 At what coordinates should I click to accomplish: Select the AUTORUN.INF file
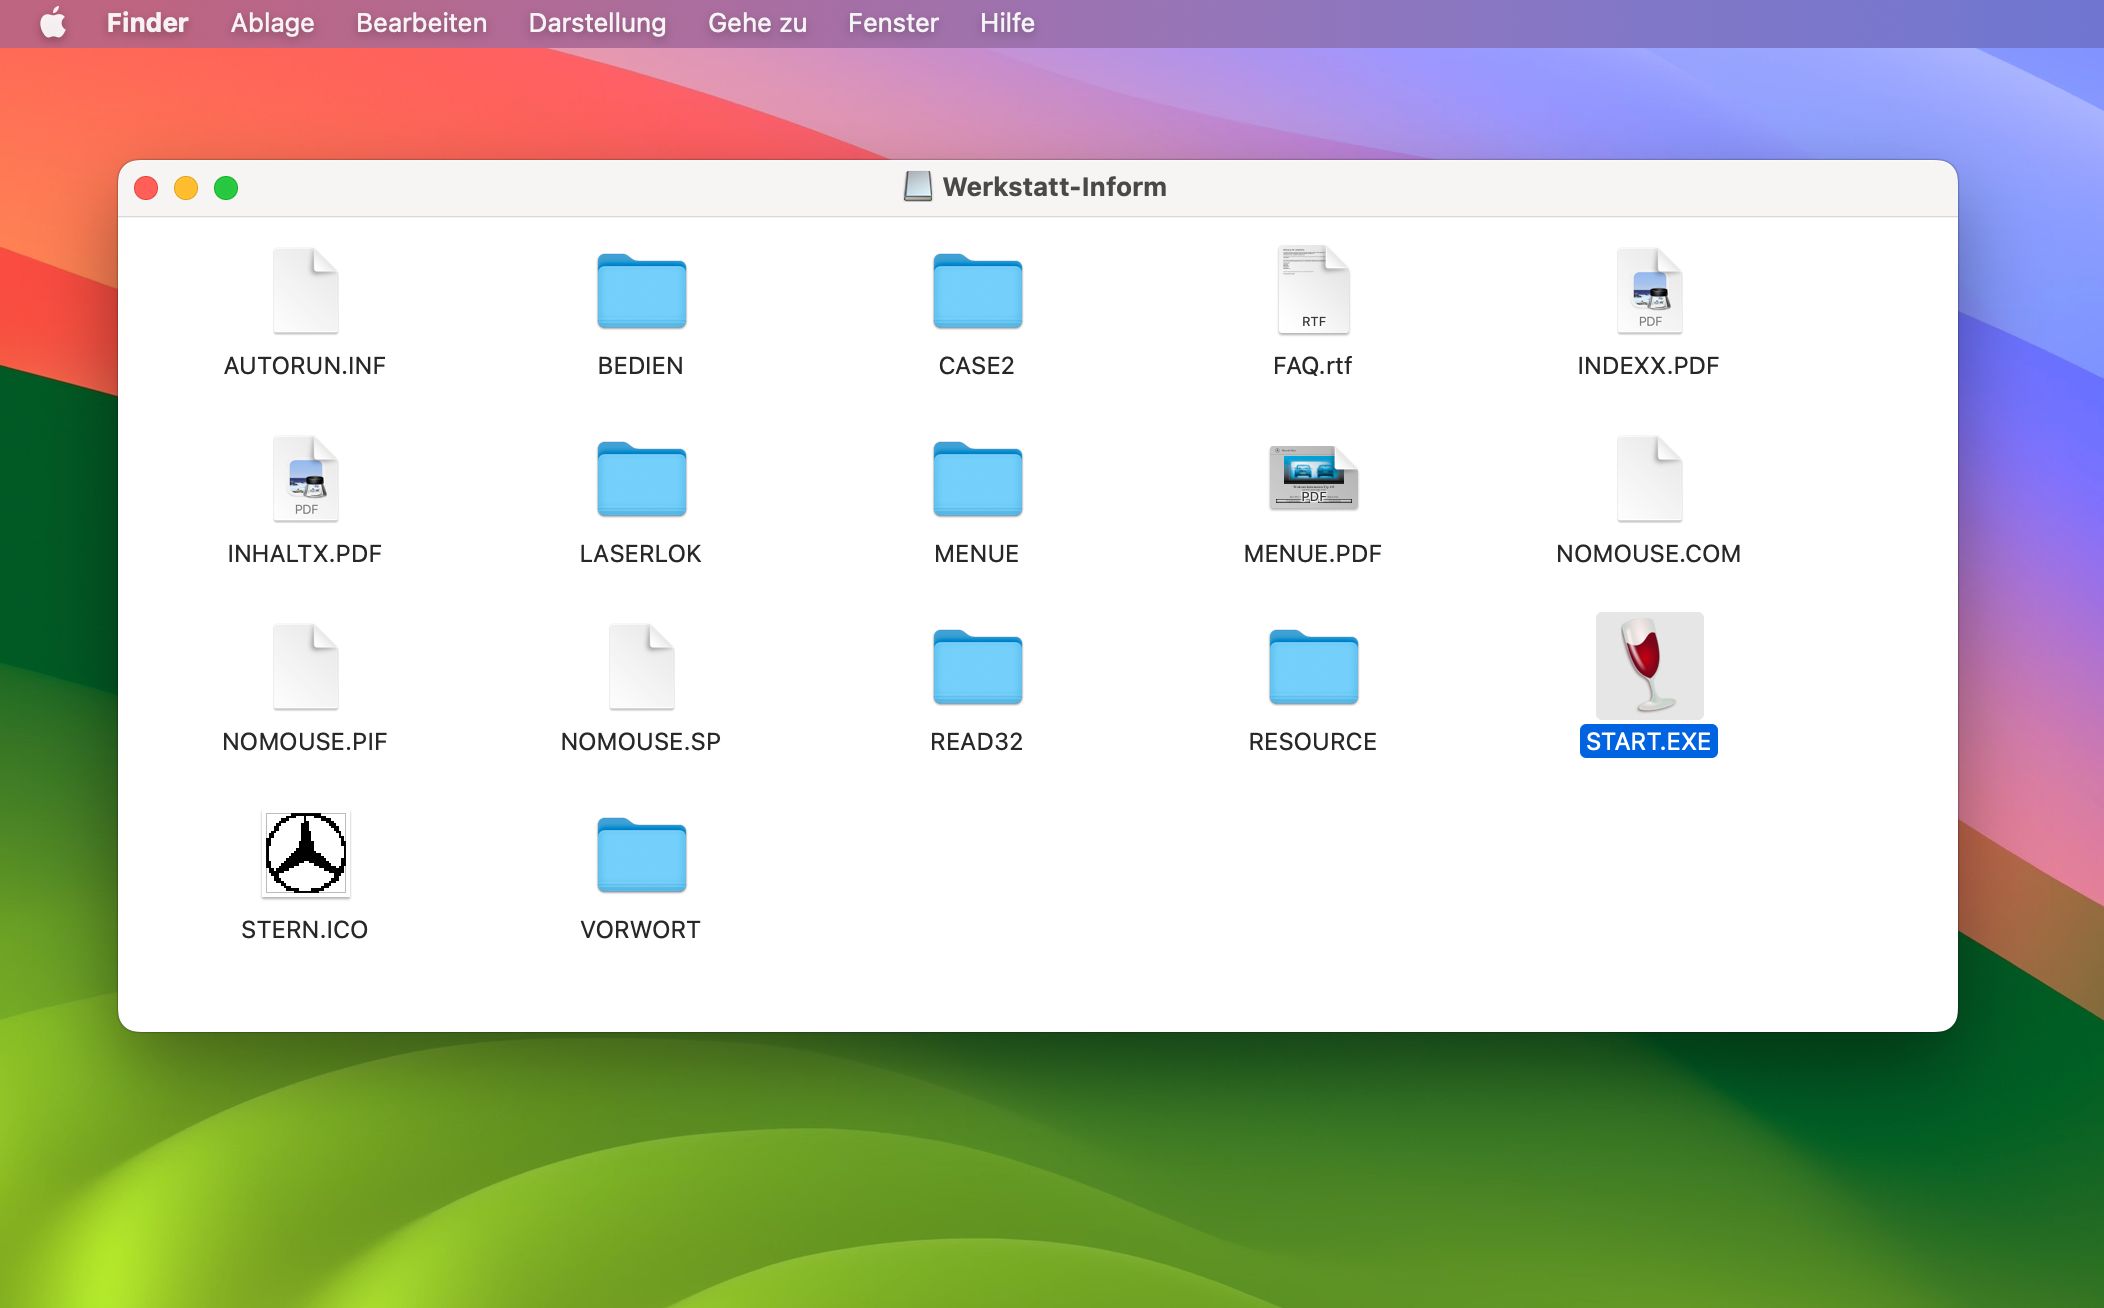[305, 290]
